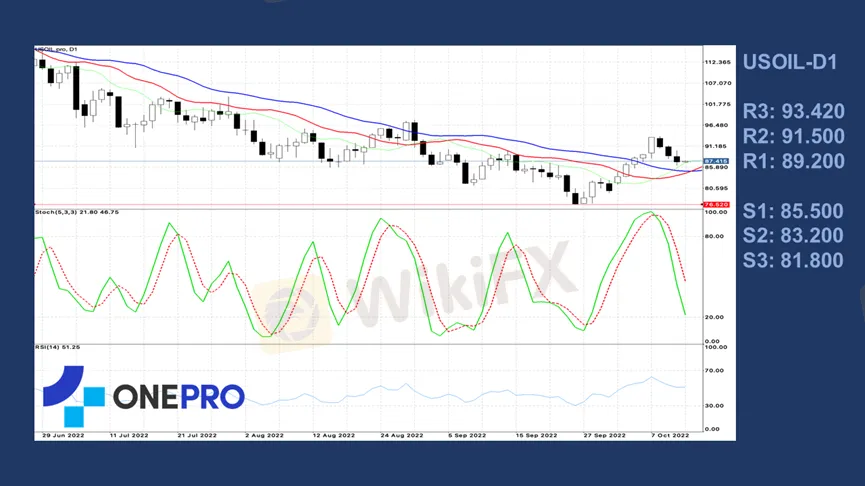Click the 29 Jun 2022 date marker

pyautogui.click(x=63, y=435)
